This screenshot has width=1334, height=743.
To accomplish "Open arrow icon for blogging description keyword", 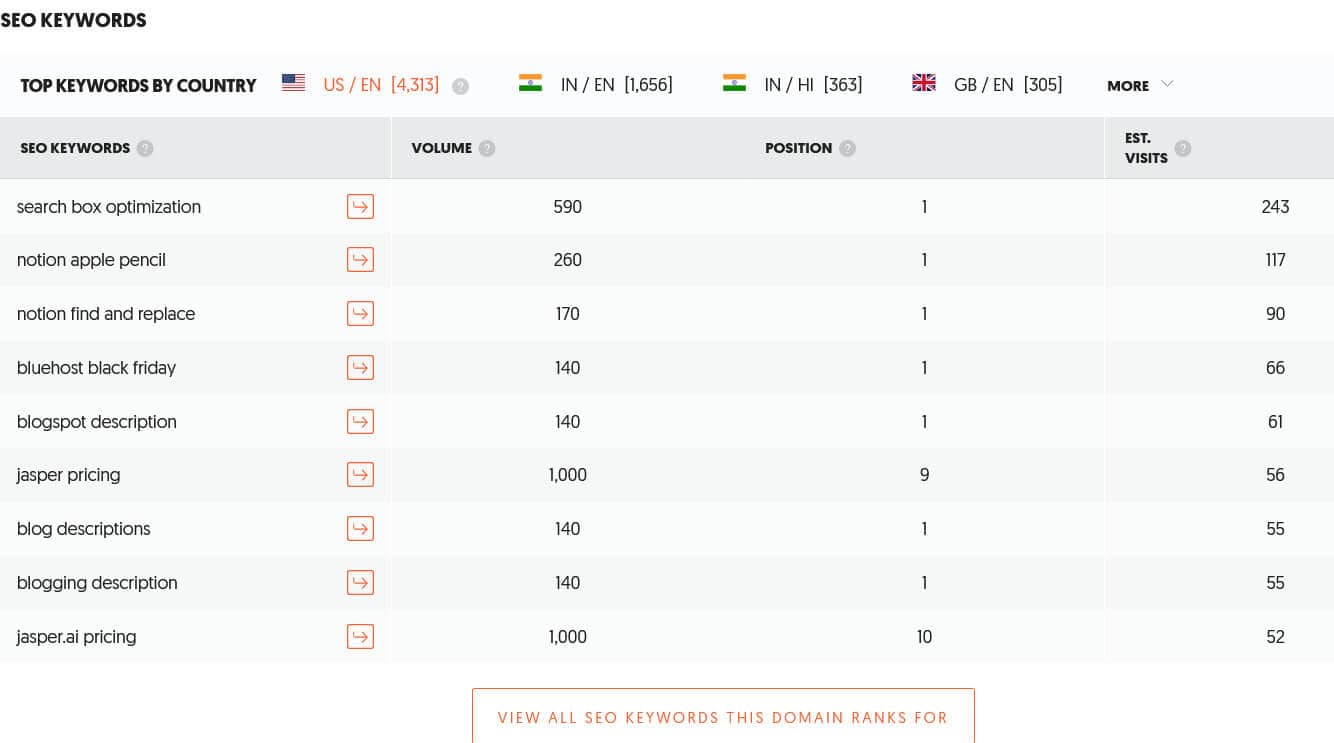I will (x=360, y=583).
